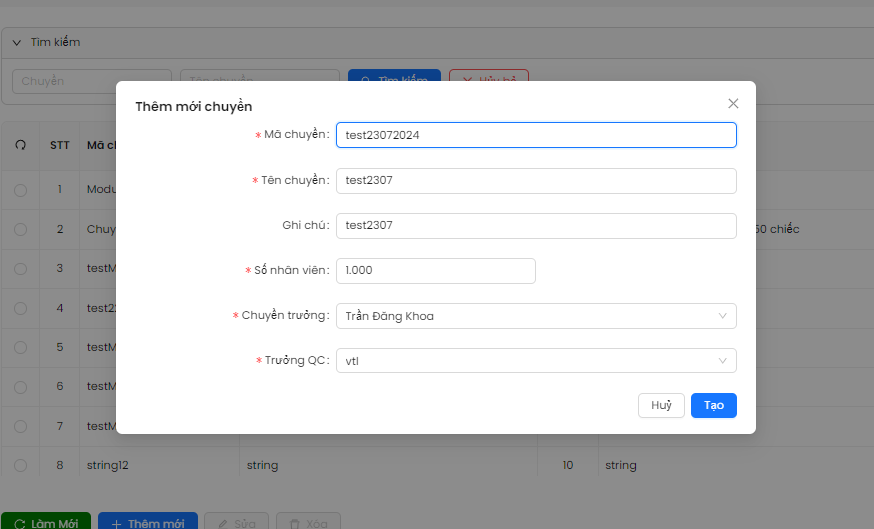Screen dimensions: 874x529
Task: Select the radio button for row 5
Action: pos(20,347)
